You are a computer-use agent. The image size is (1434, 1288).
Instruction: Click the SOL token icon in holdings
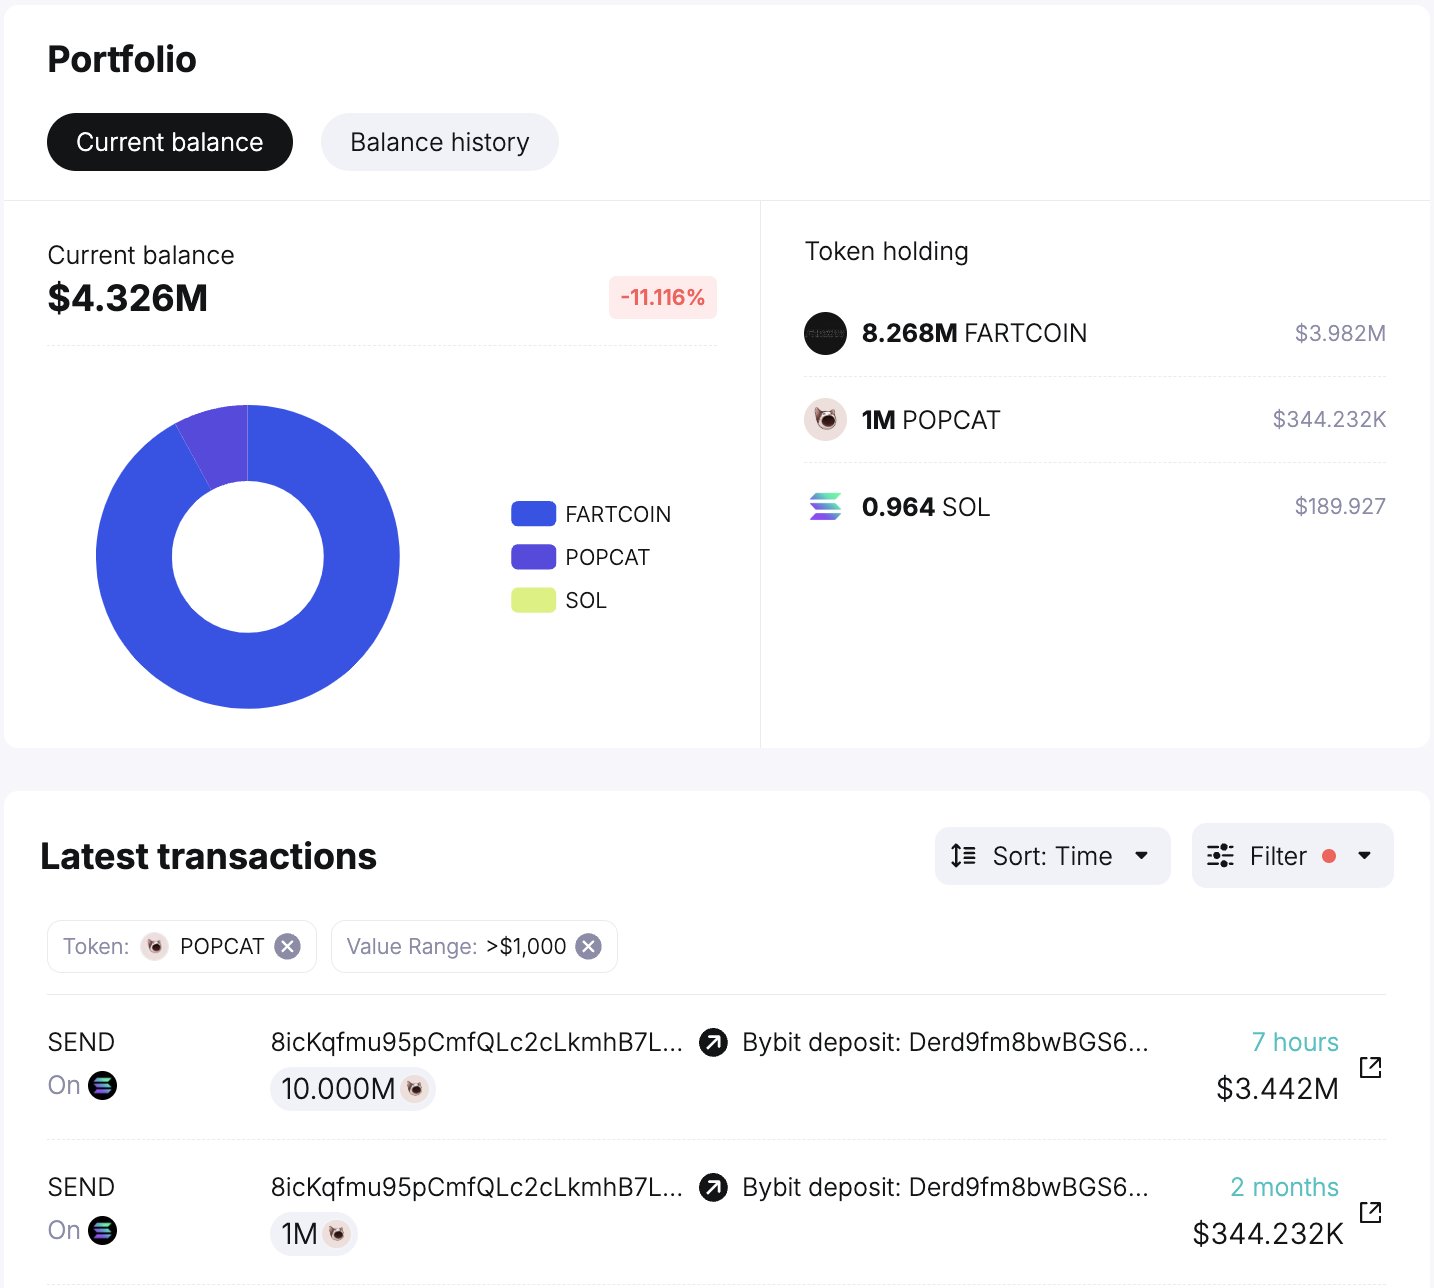(x=825, y=507)
